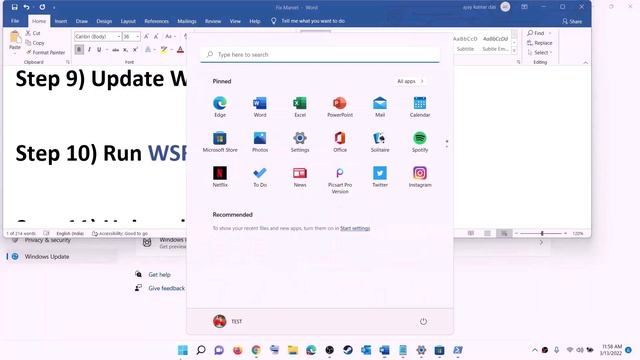Click the text highlight color button
Screen dimensions: 640x360
(164, 49)
